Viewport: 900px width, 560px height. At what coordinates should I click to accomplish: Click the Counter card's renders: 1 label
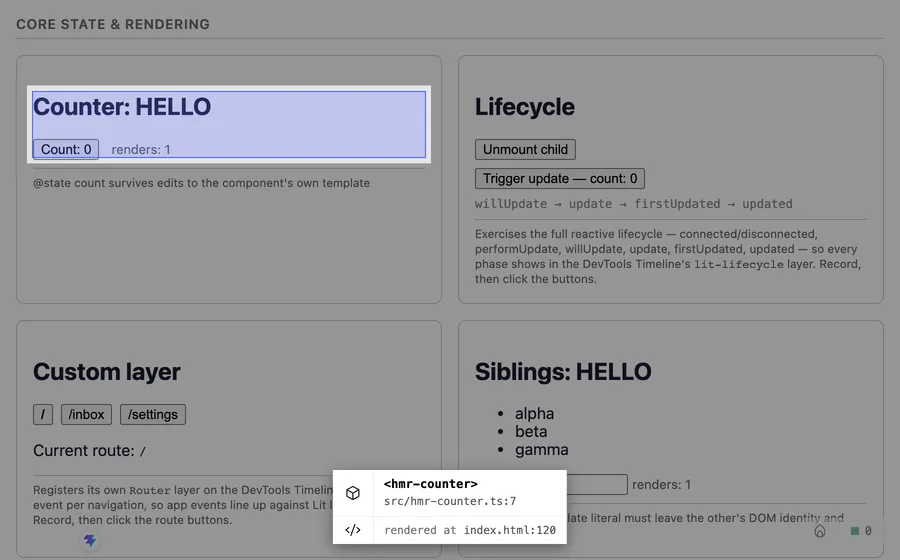pos(141,150)
